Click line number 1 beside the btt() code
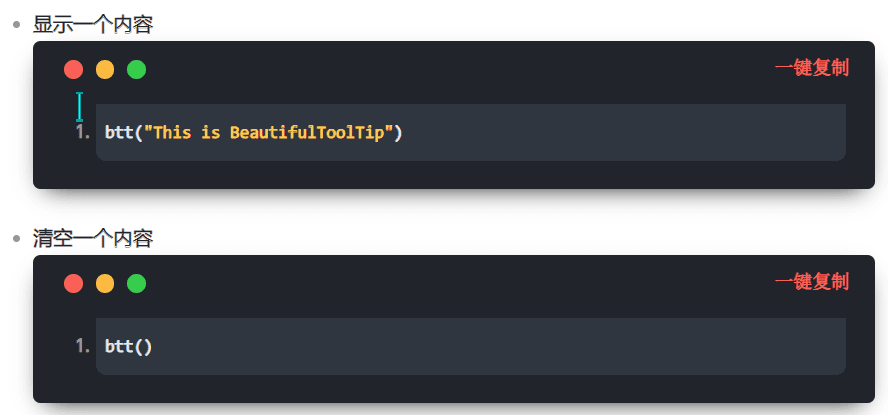The width and height of the screenshot is (888, 415). (x=83, y=346)
